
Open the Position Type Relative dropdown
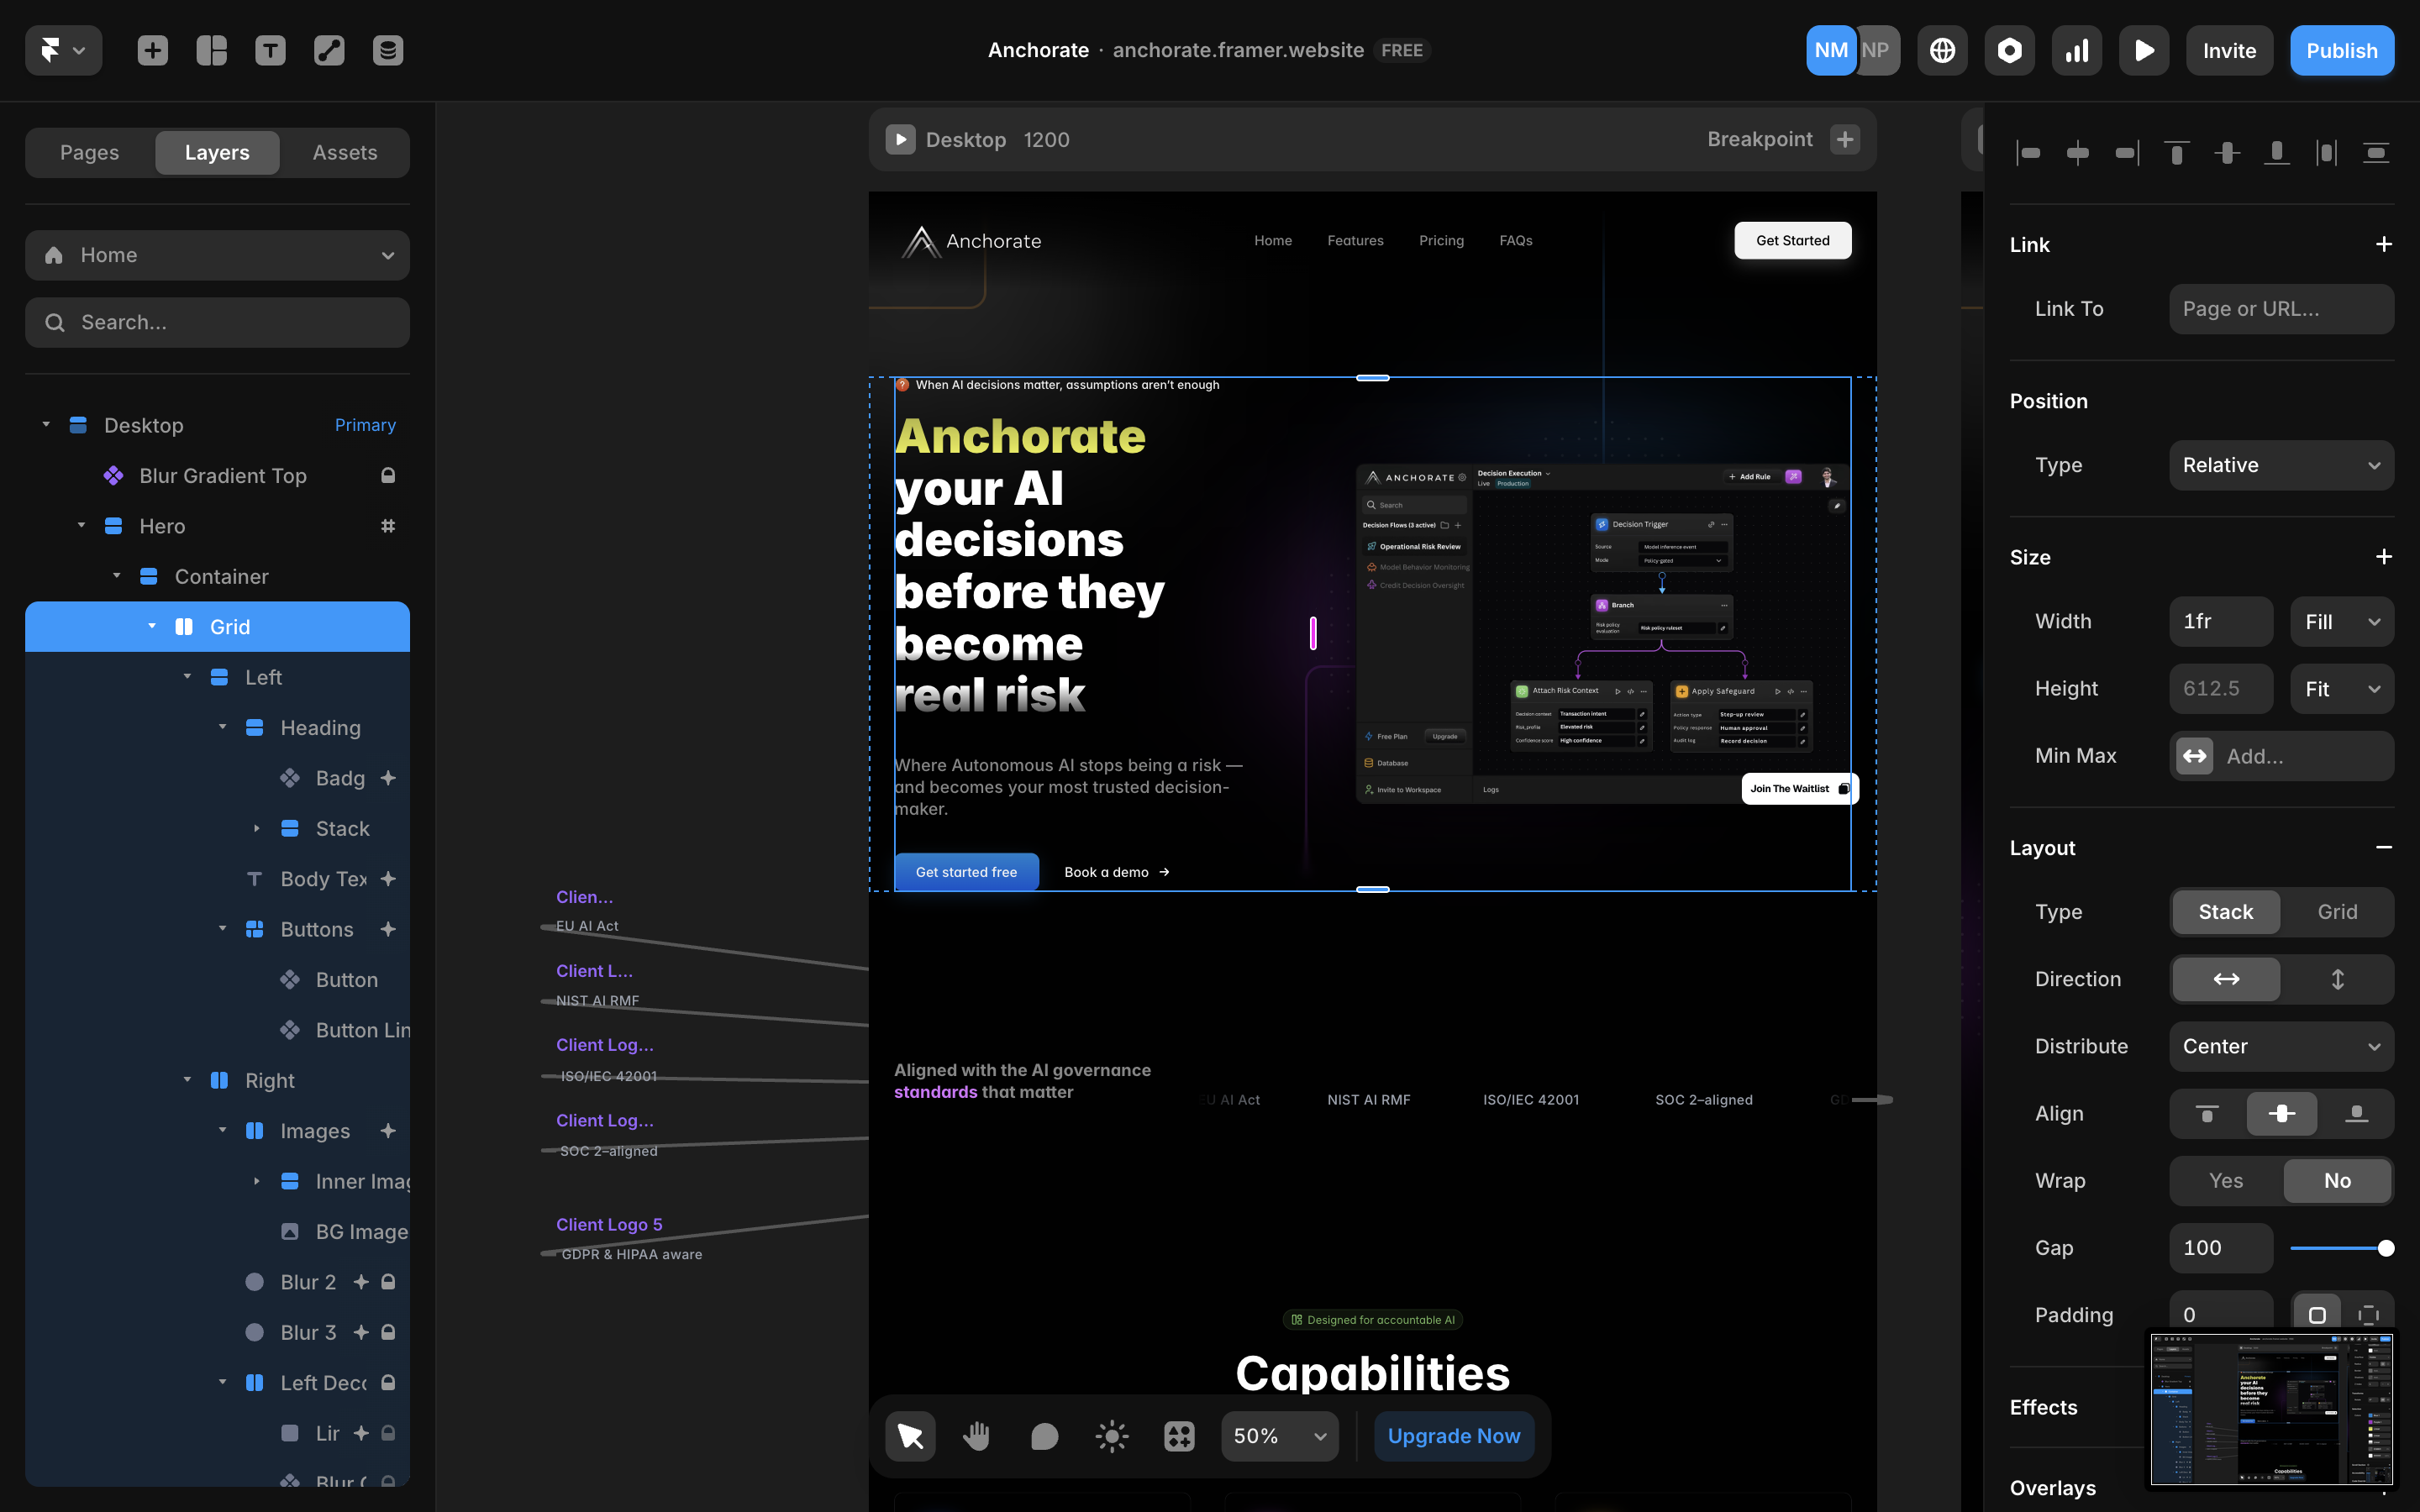[2281, 465]
